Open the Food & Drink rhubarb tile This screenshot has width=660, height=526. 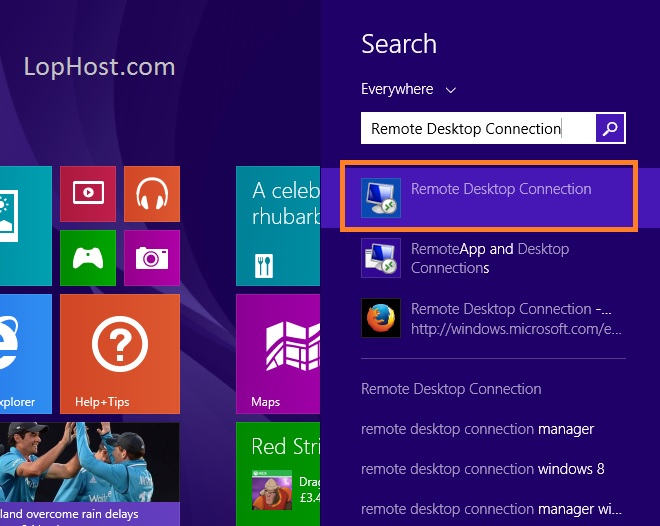coord(278,226)
